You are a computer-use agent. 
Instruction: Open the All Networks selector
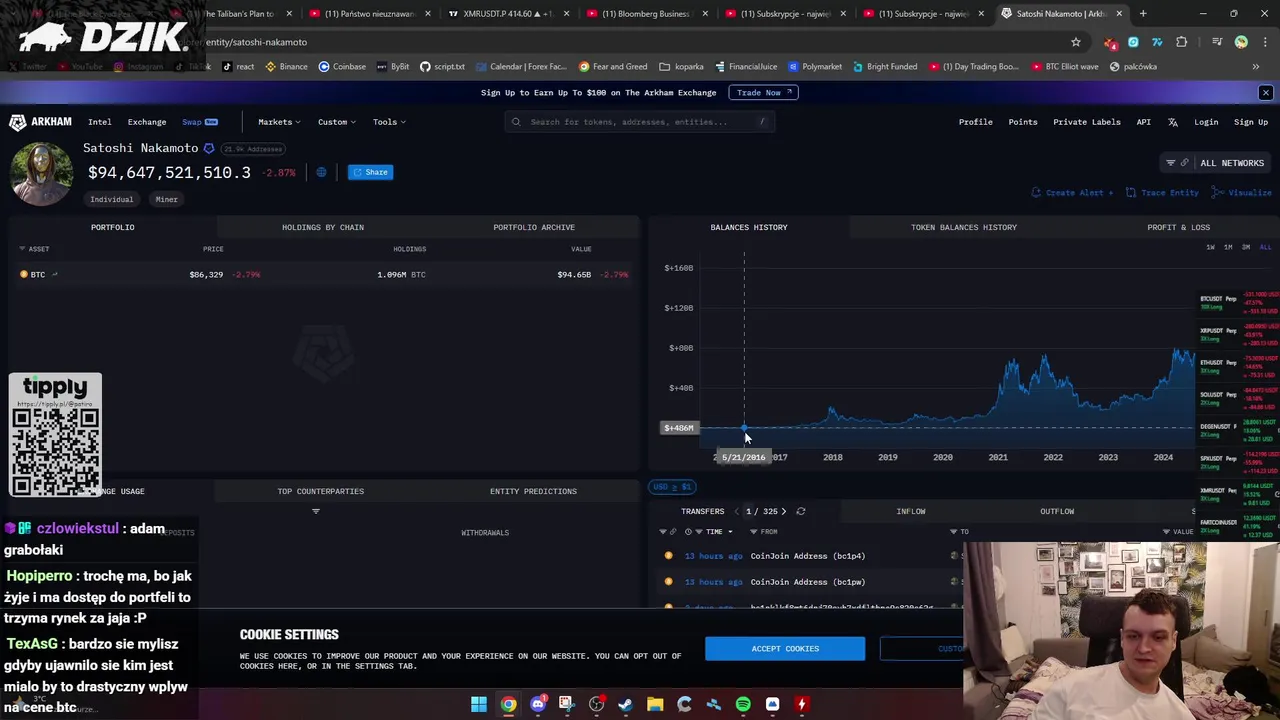pos(1232,163)
